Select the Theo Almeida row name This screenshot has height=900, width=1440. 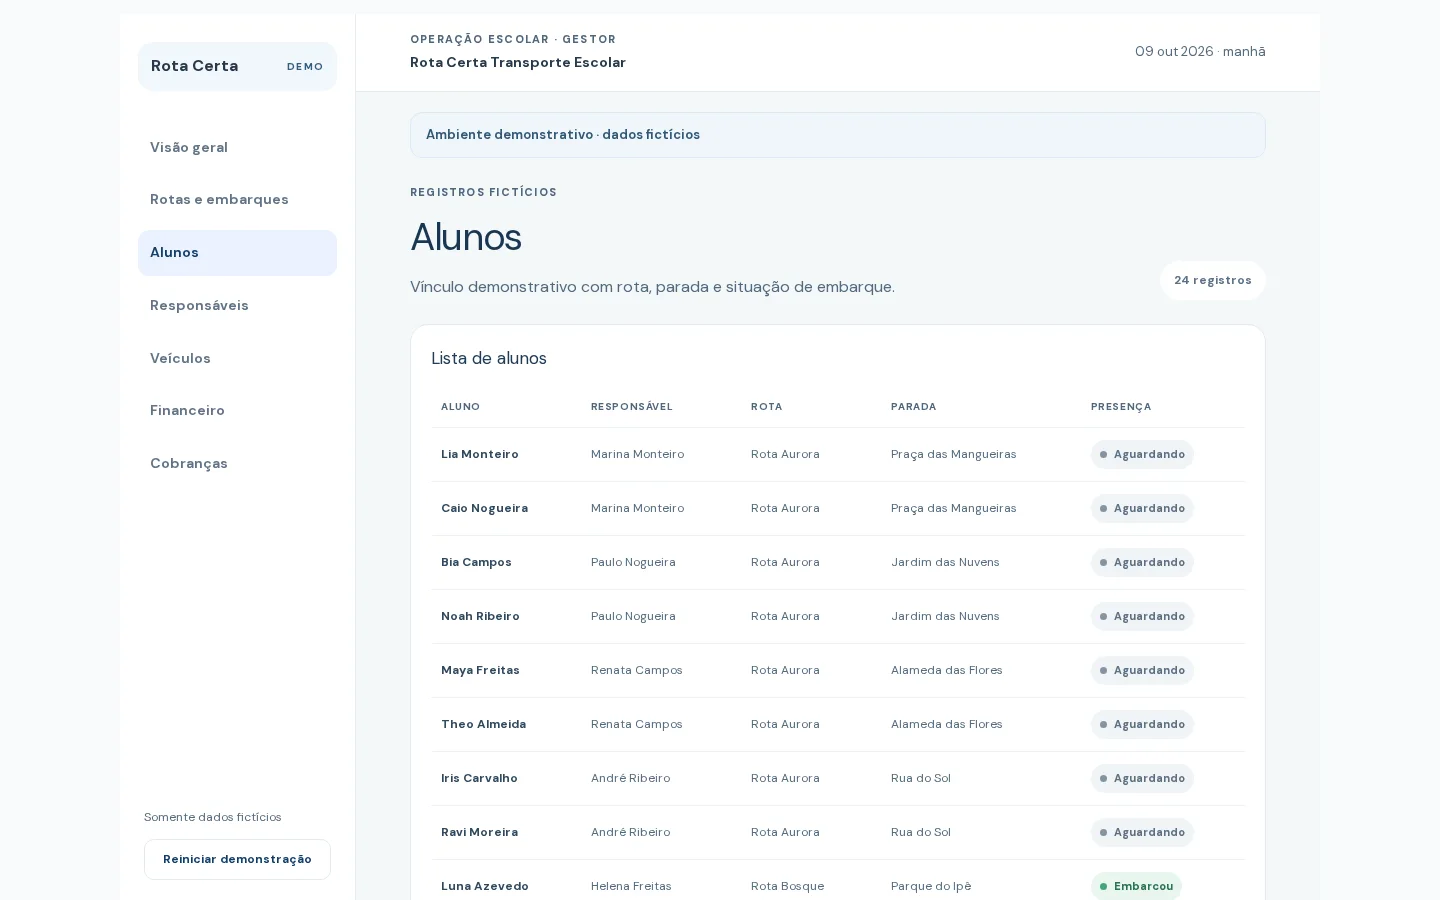(x=483, y=724)
